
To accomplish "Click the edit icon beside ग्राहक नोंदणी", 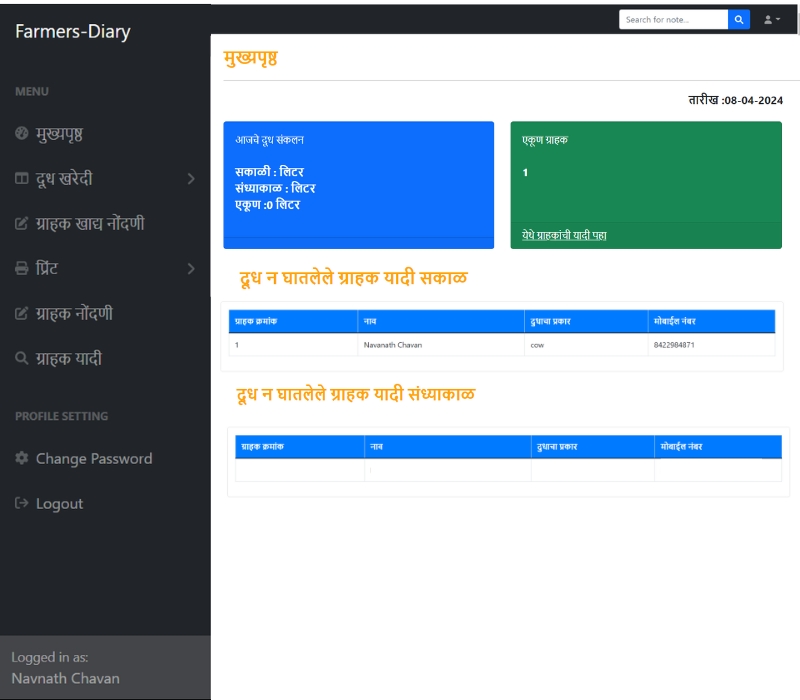I will (22, 314).
